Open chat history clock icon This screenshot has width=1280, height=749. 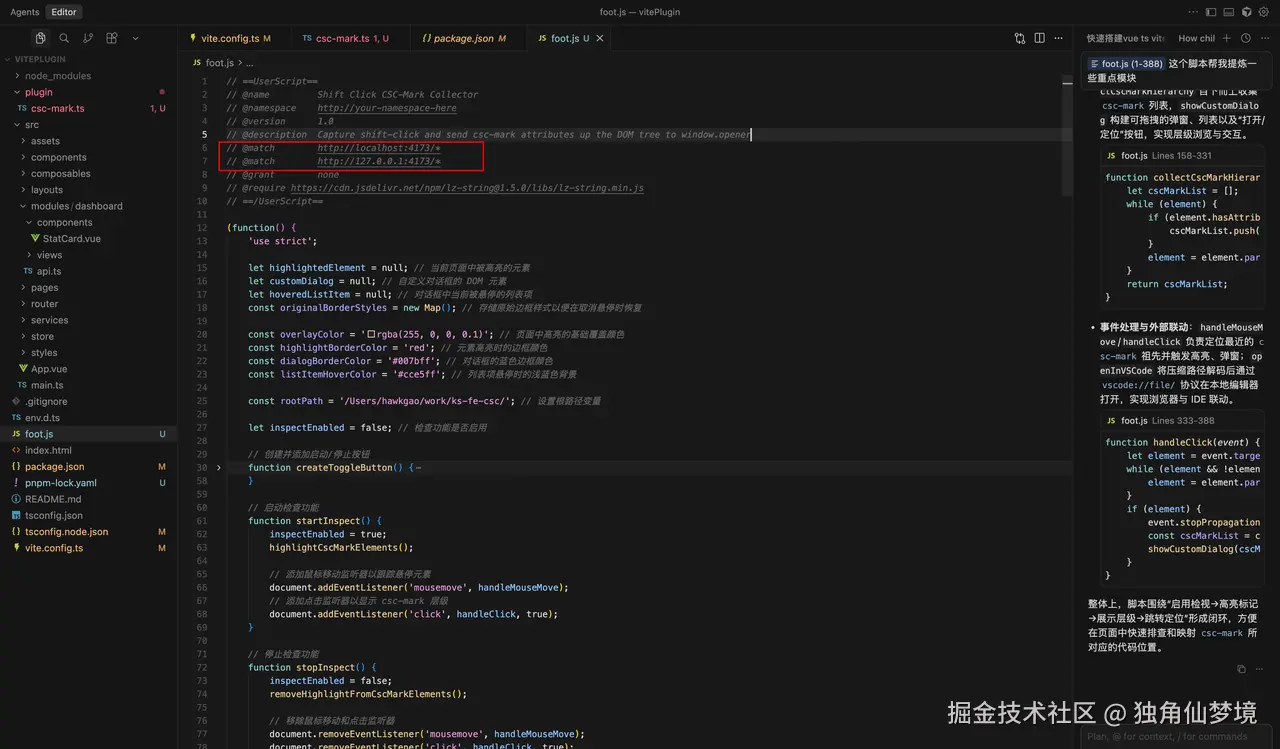coord(1245,38)
